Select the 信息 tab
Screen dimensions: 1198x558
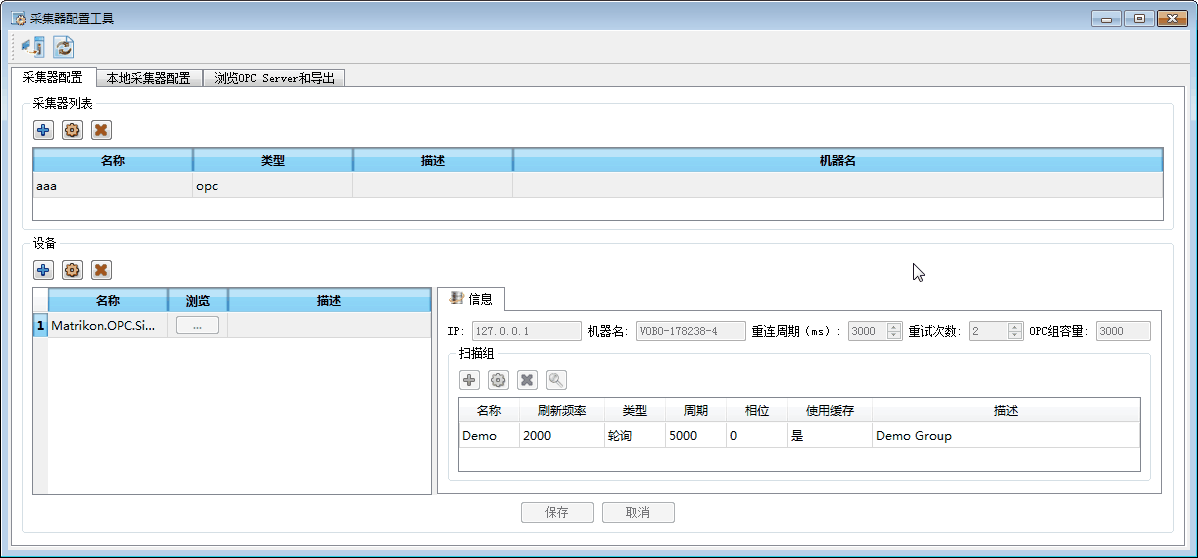coord(470,298)
